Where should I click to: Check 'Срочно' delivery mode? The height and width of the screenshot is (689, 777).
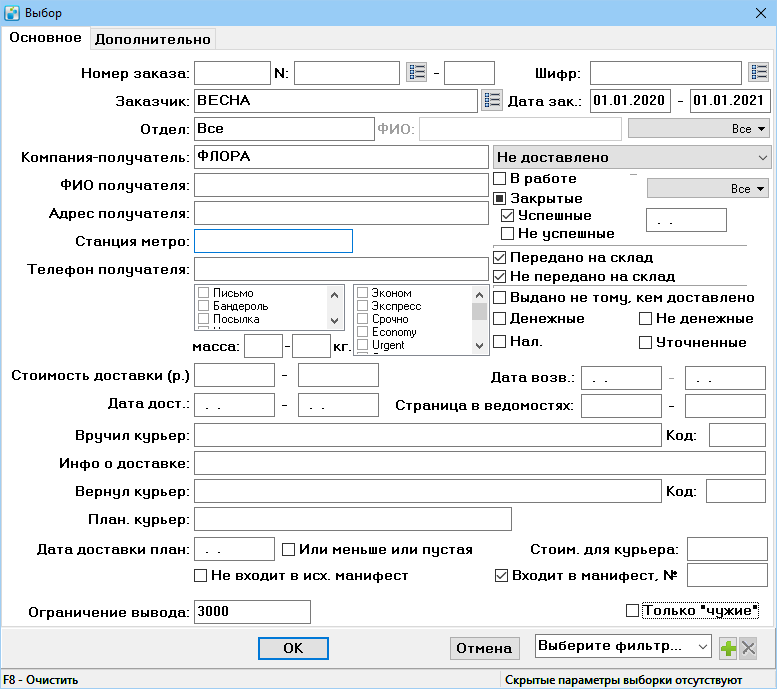point(362,318)
